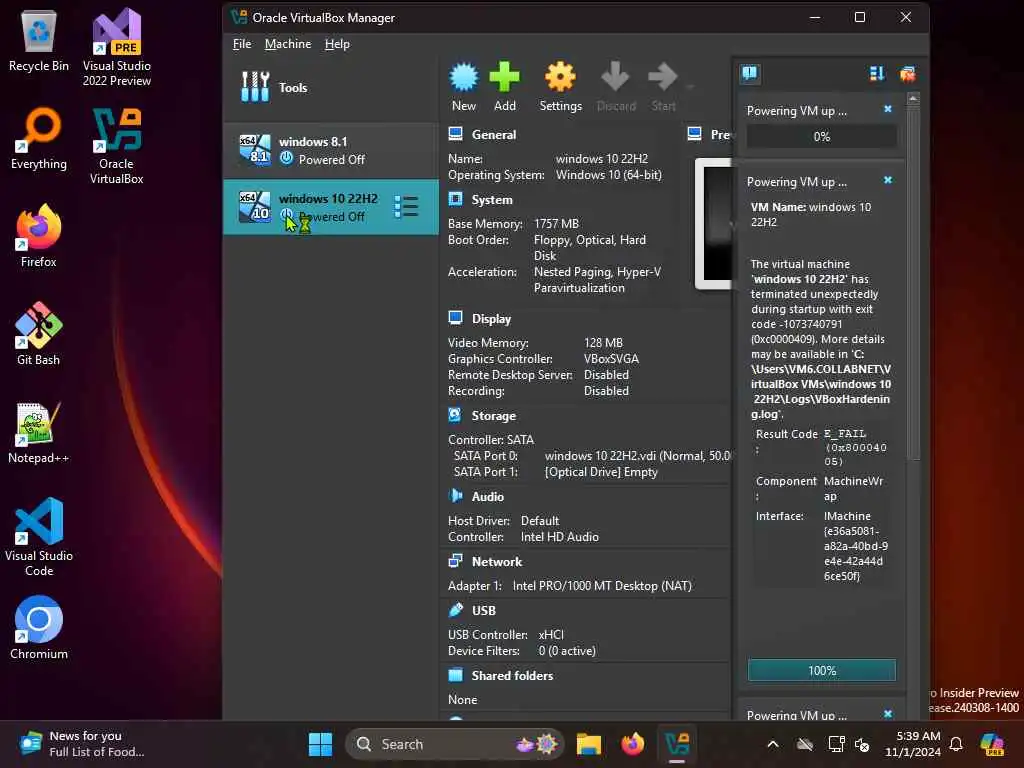Click the VM preview thumbnail
The height and width of the screenshot is (768, 1024).
click(713, 223)
